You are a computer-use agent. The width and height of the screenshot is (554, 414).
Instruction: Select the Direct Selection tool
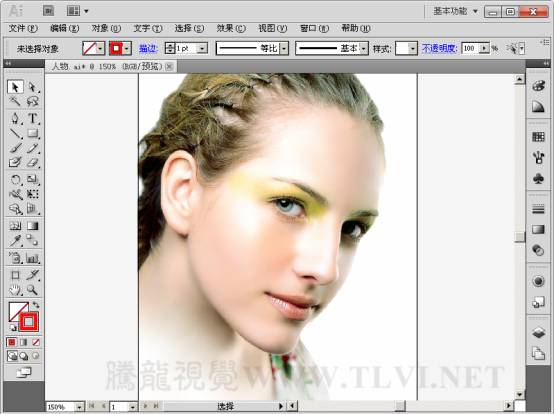click(32, 87)
